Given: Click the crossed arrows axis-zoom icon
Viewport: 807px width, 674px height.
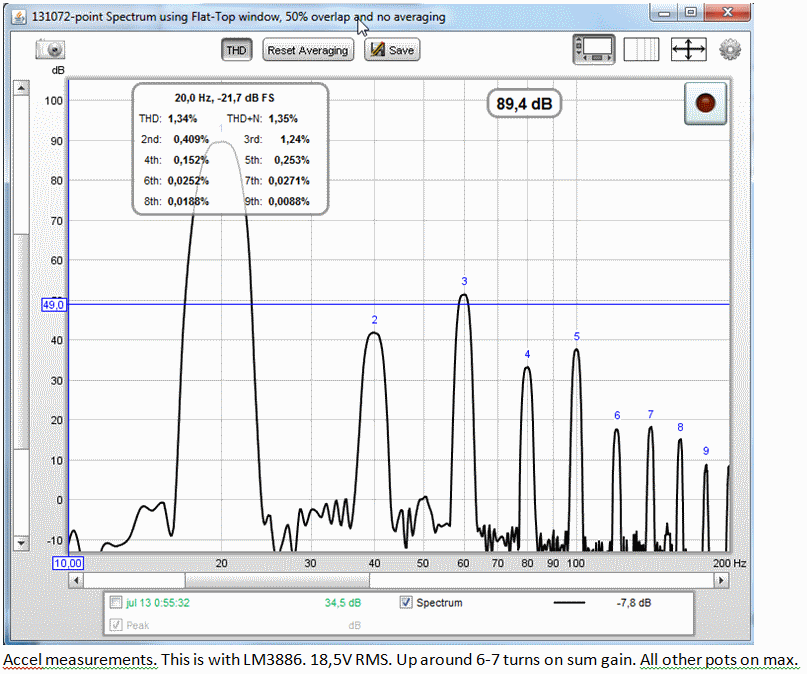Looking at the screenshot, I should pos(689,50).
